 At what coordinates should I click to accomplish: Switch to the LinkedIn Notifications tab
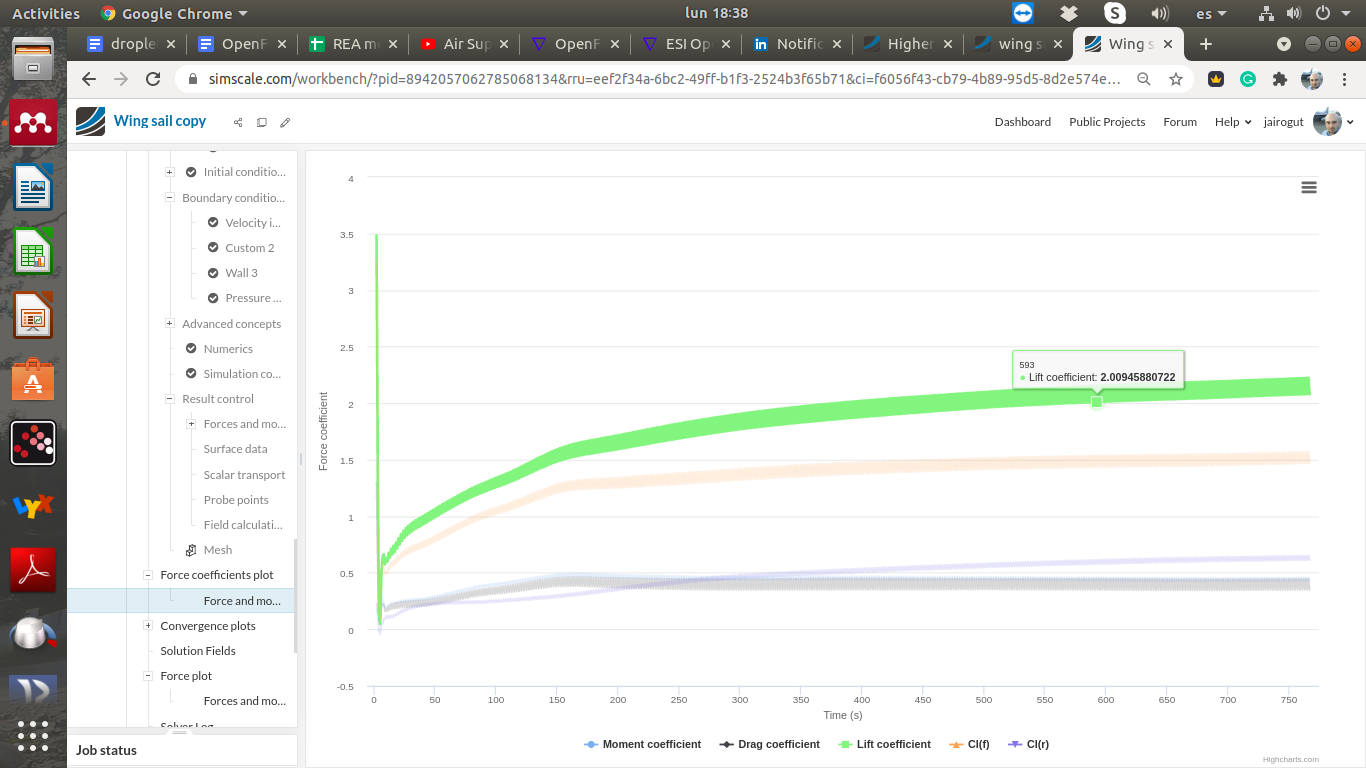(x=795, y=44)
